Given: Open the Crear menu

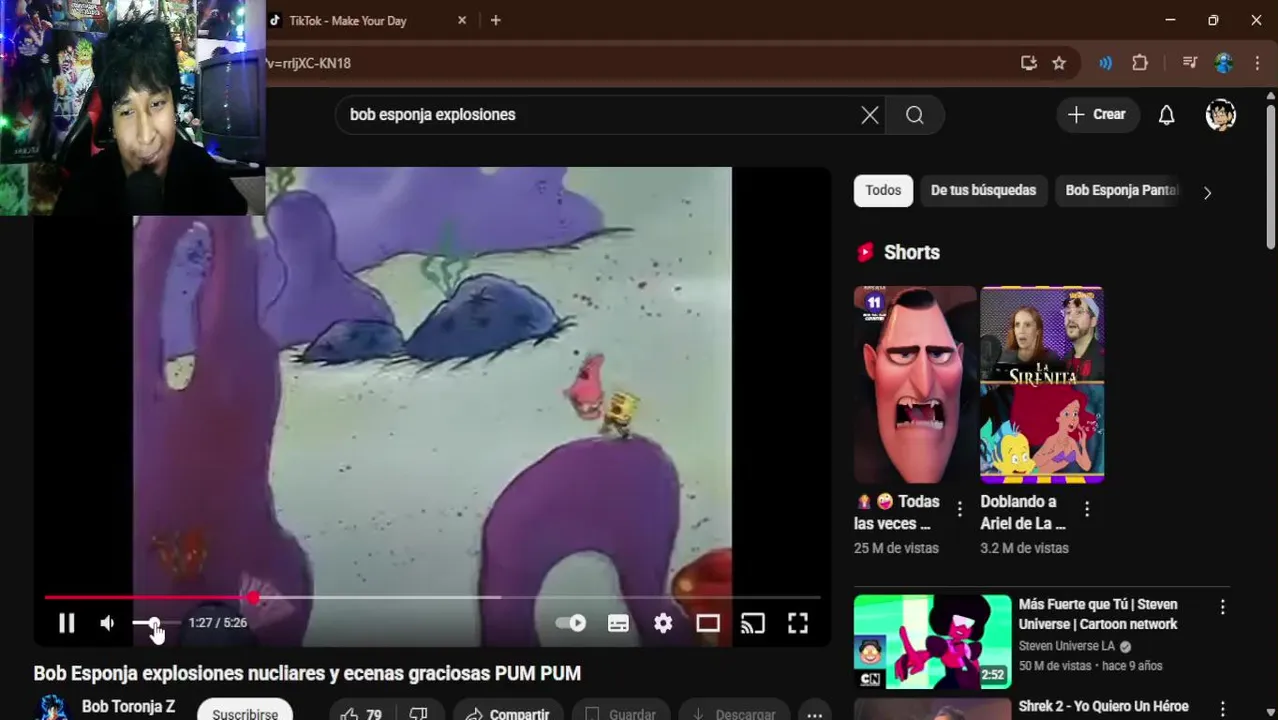Looking at the screenshot, I should click(1097, 115).
